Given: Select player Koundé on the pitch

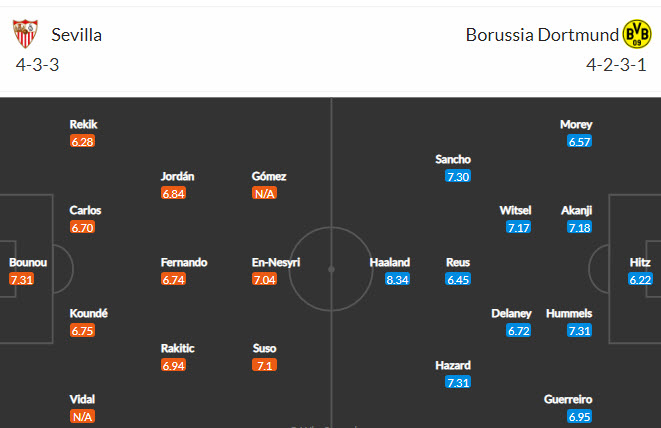Looking at the screenshot, I should [x=88, y=313].
